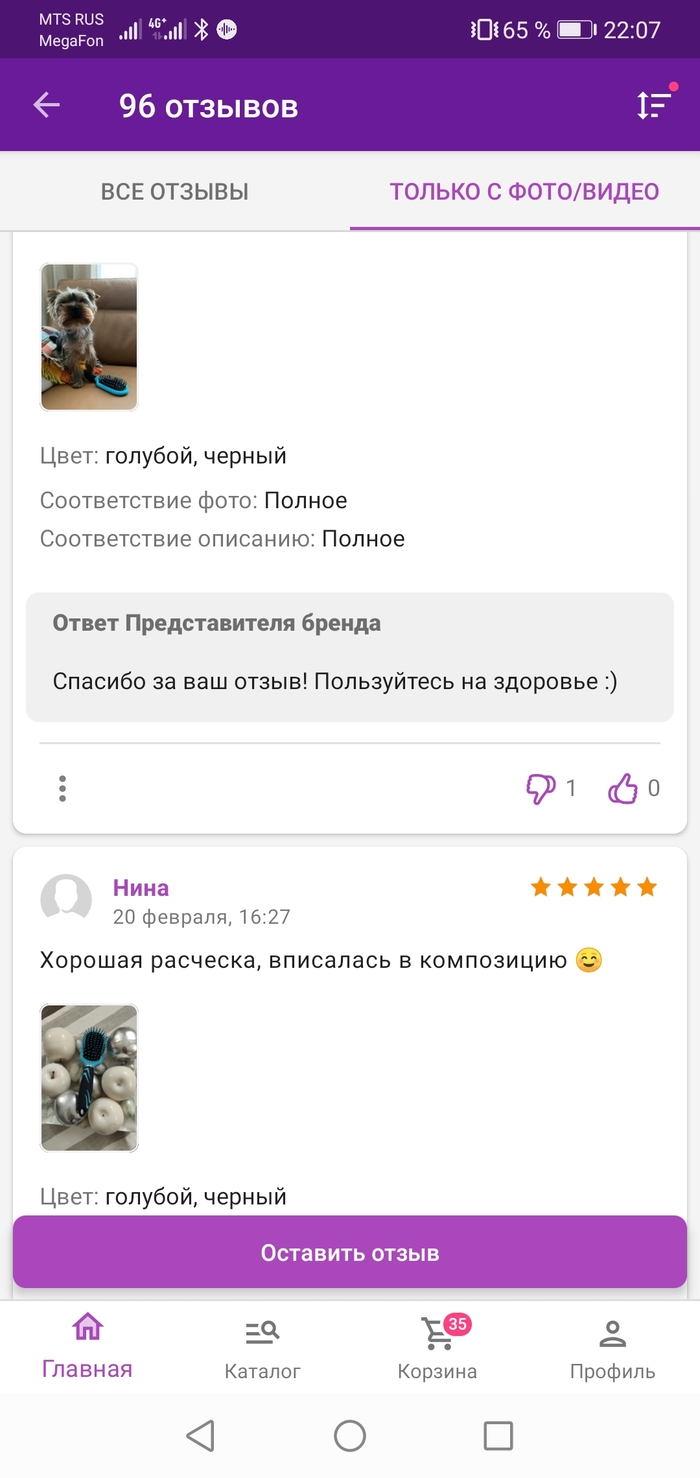Open Android recent apps square button

(498, 1436)
